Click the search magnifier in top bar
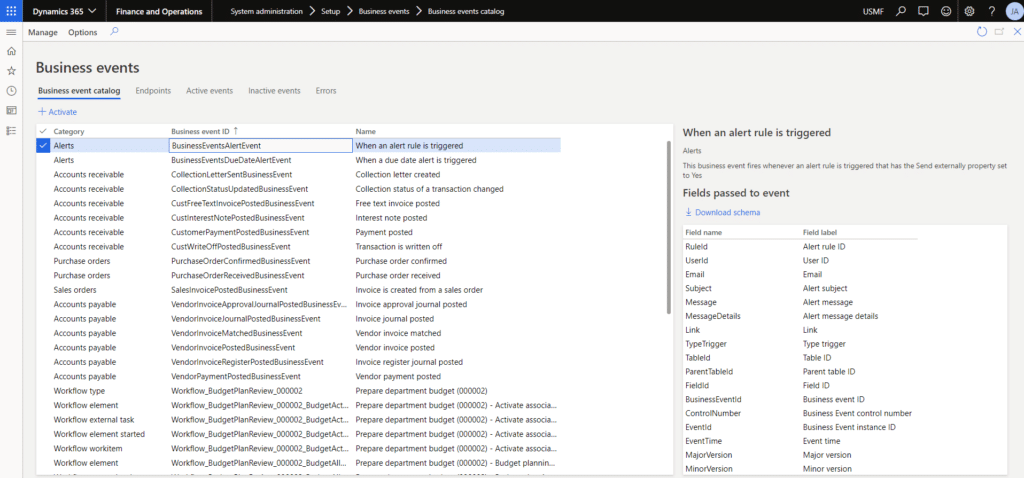The width and height of the screenshot is (1024, 478). [x=901, y=11]
